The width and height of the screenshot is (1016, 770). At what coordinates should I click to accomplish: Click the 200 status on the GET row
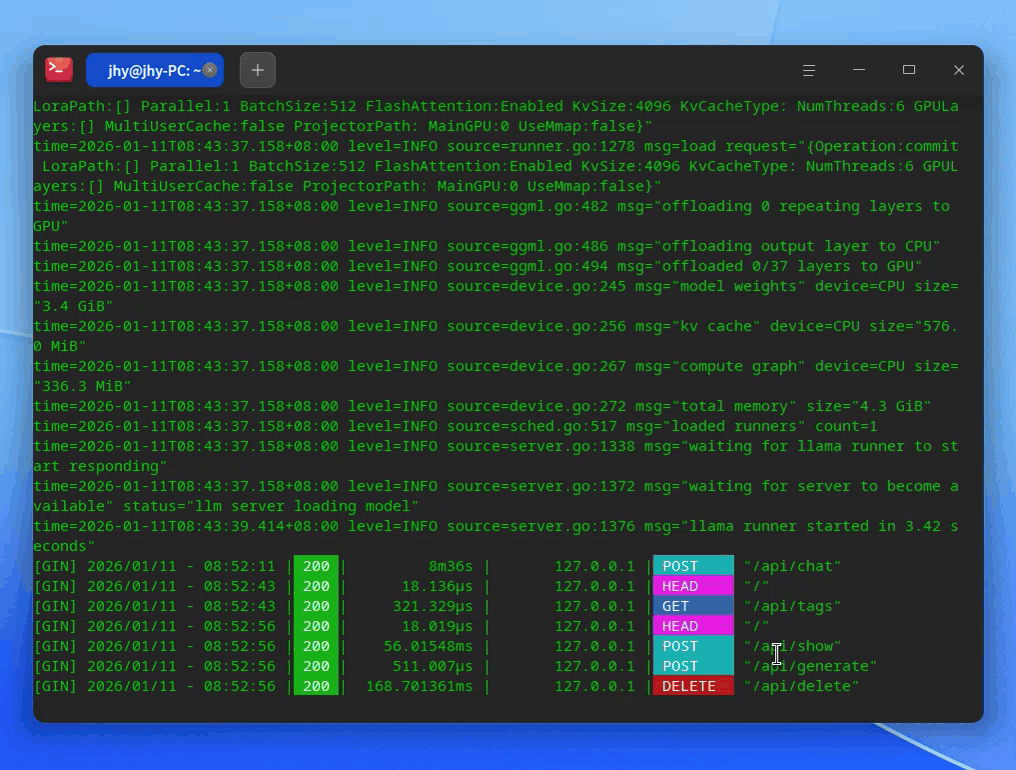(316, 606)
